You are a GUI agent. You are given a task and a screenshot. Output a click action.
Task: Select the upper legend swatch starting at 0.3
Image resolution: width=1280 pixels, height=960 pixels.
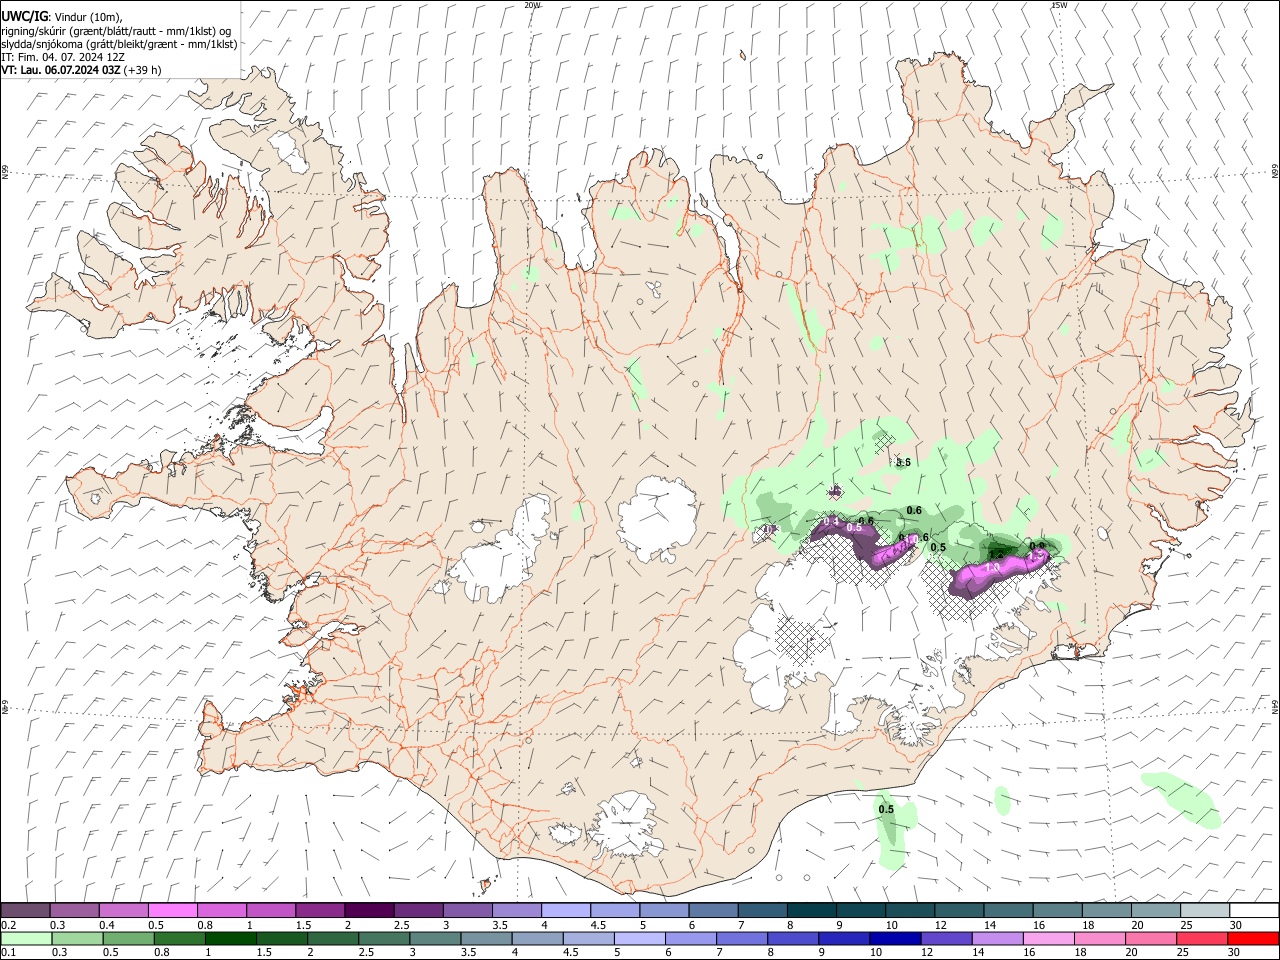tap(74, 910)
